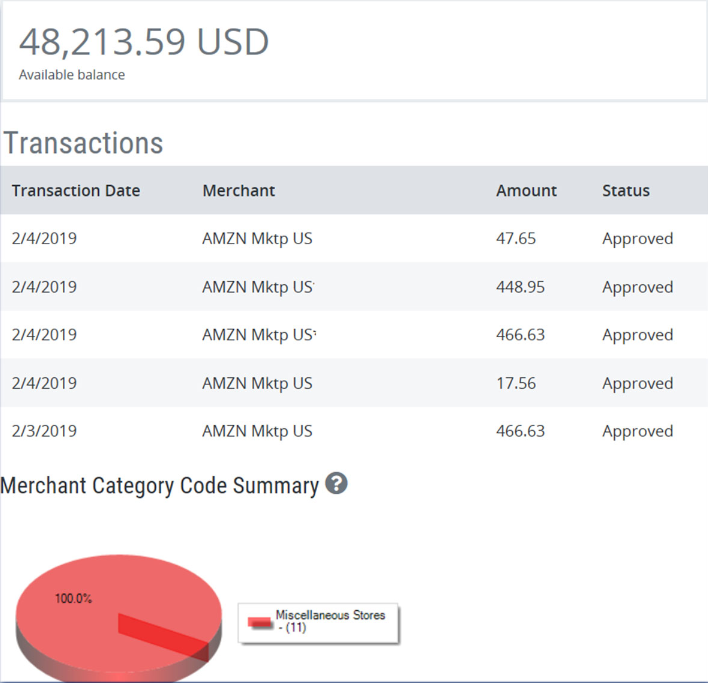Image resolution: width=708 pixels, height=683 pixels.
Task: Click the 48,213.59 USD available balance
Action: click(144, 42)
